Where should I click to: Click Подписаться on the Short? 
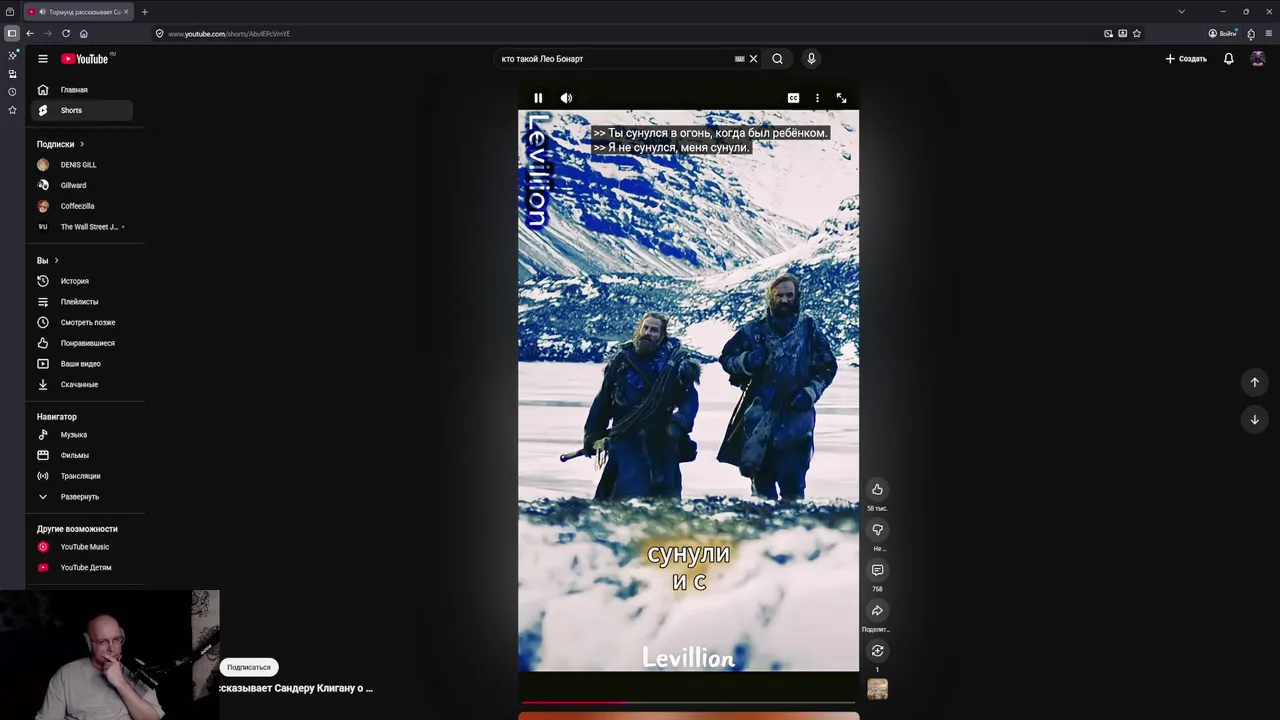[248, 667]
